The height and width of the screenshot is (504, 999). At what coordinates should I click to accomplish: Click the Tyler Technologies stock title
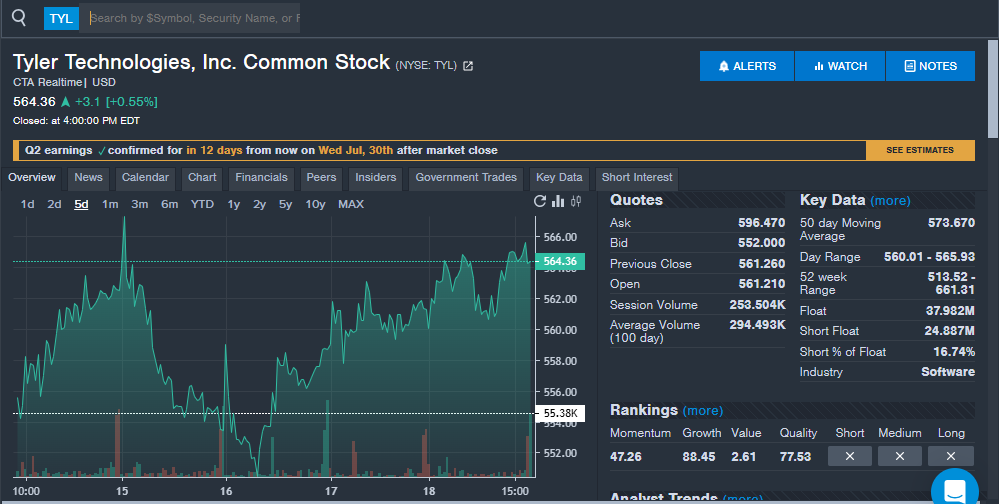pos(201,62)
